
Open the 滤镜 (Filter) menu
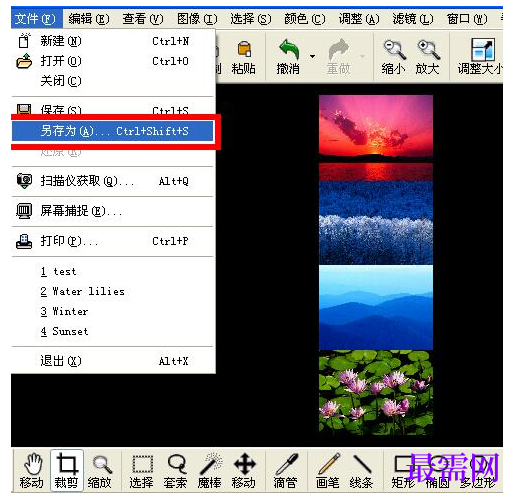tap(413, 19)
